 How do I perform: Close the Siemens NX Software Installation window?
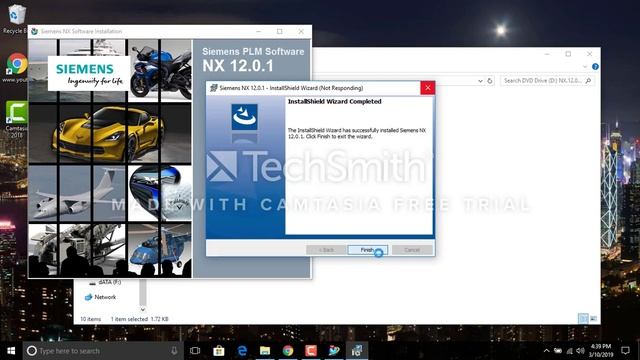(x=301, y=31)
